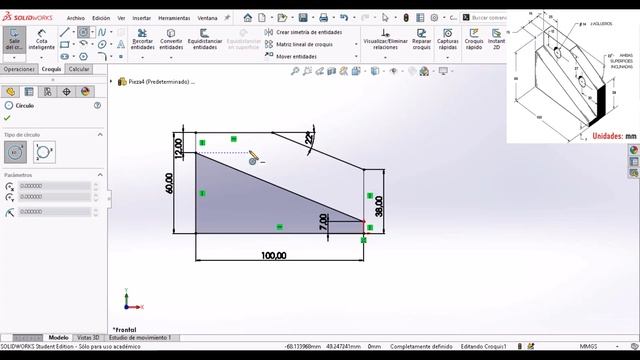Select the Circle sketch tool in ribbon
This screenshot has width=640, height=360.
click(x=83, y=32)
